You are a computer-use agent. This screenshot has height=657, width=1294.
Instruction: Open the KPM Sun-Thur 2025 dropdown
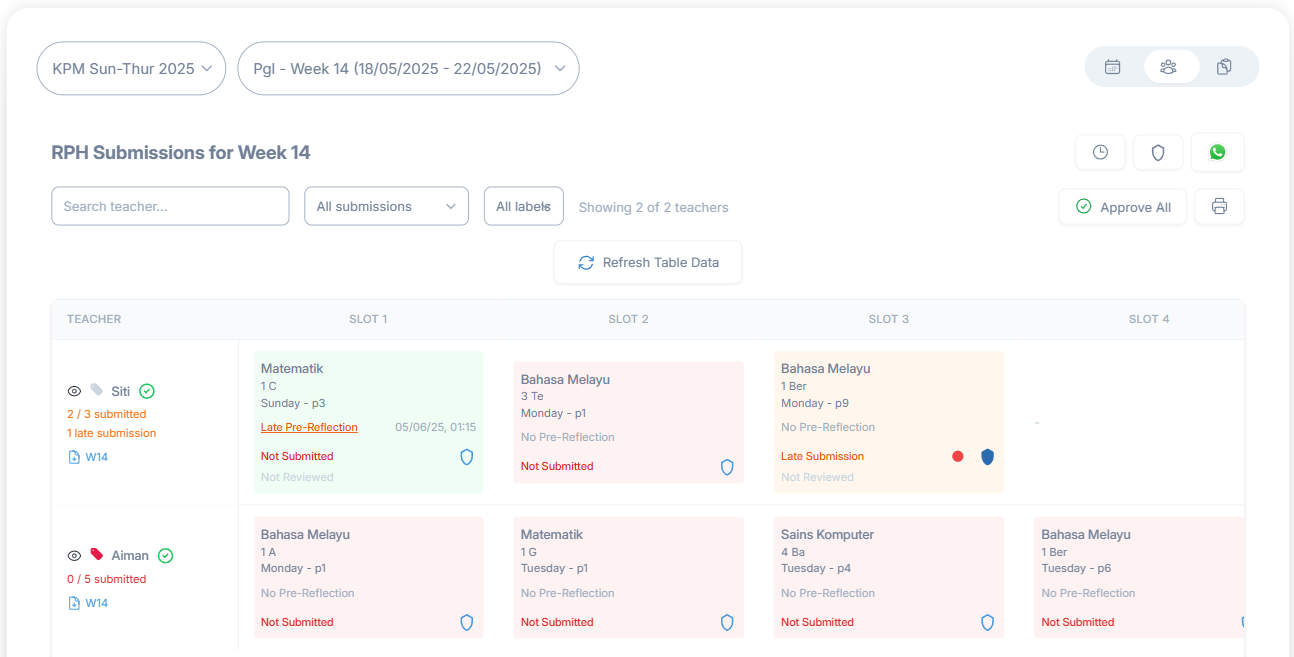(131, 68)
